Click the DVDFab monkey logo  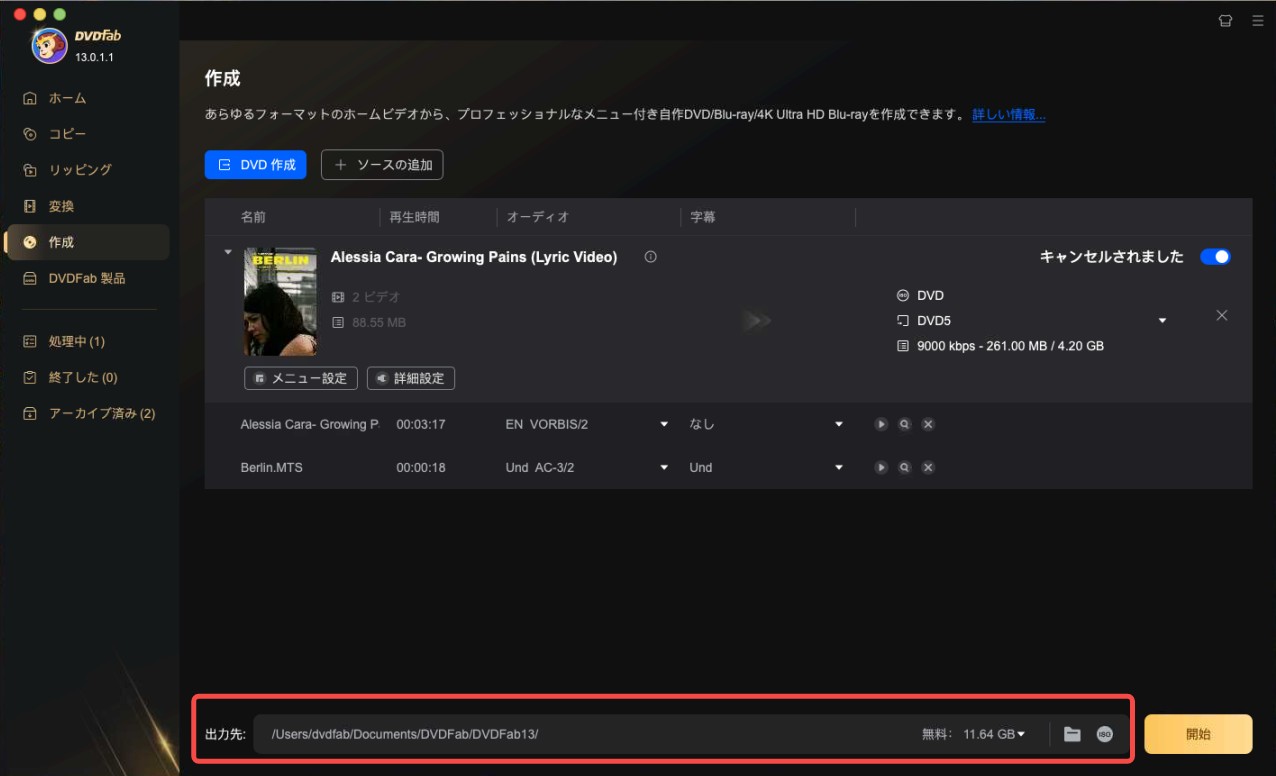click(x=49, y=45)
